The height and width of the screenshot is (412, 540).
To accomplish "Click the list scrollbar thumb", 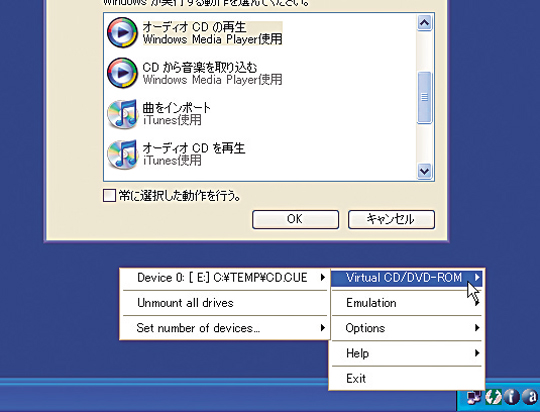I will (424, 97).
